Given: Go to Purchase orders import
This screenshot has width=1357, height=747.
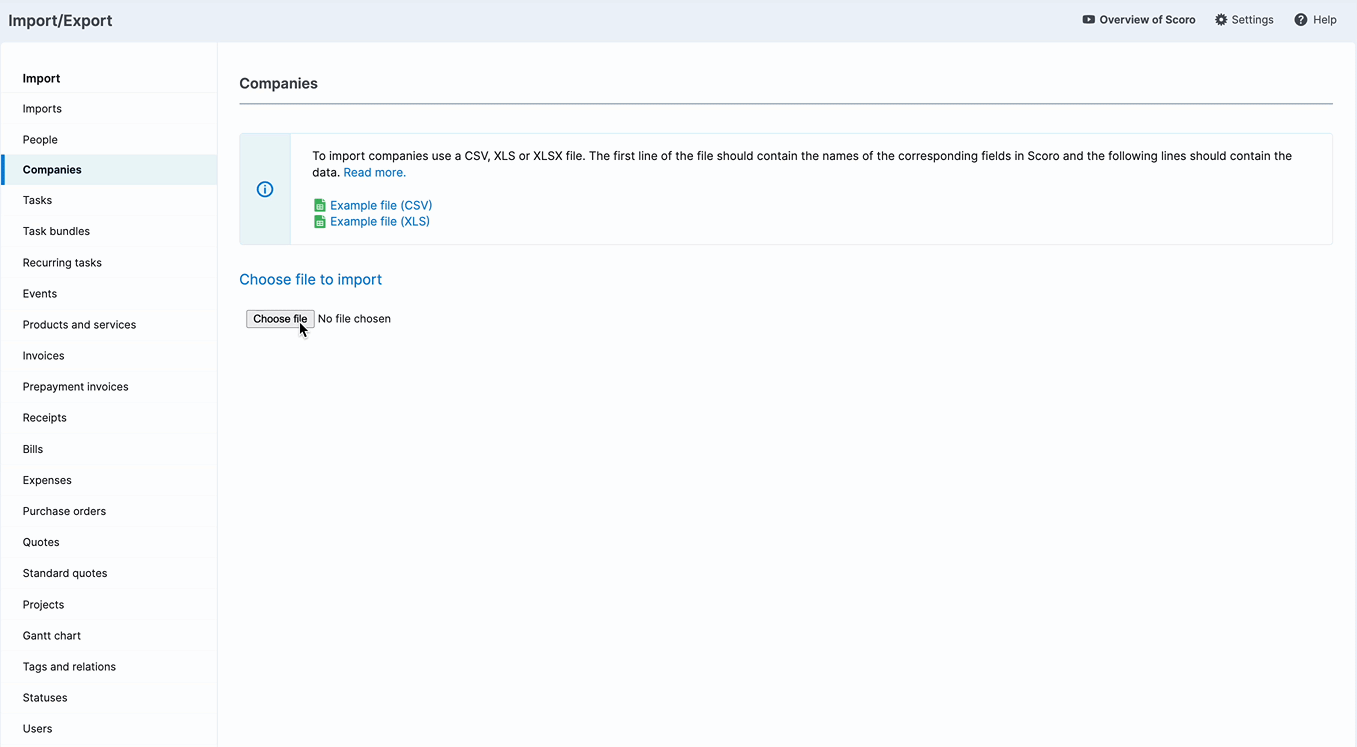Looking at the screenshot, I should (x=109, y=511).
